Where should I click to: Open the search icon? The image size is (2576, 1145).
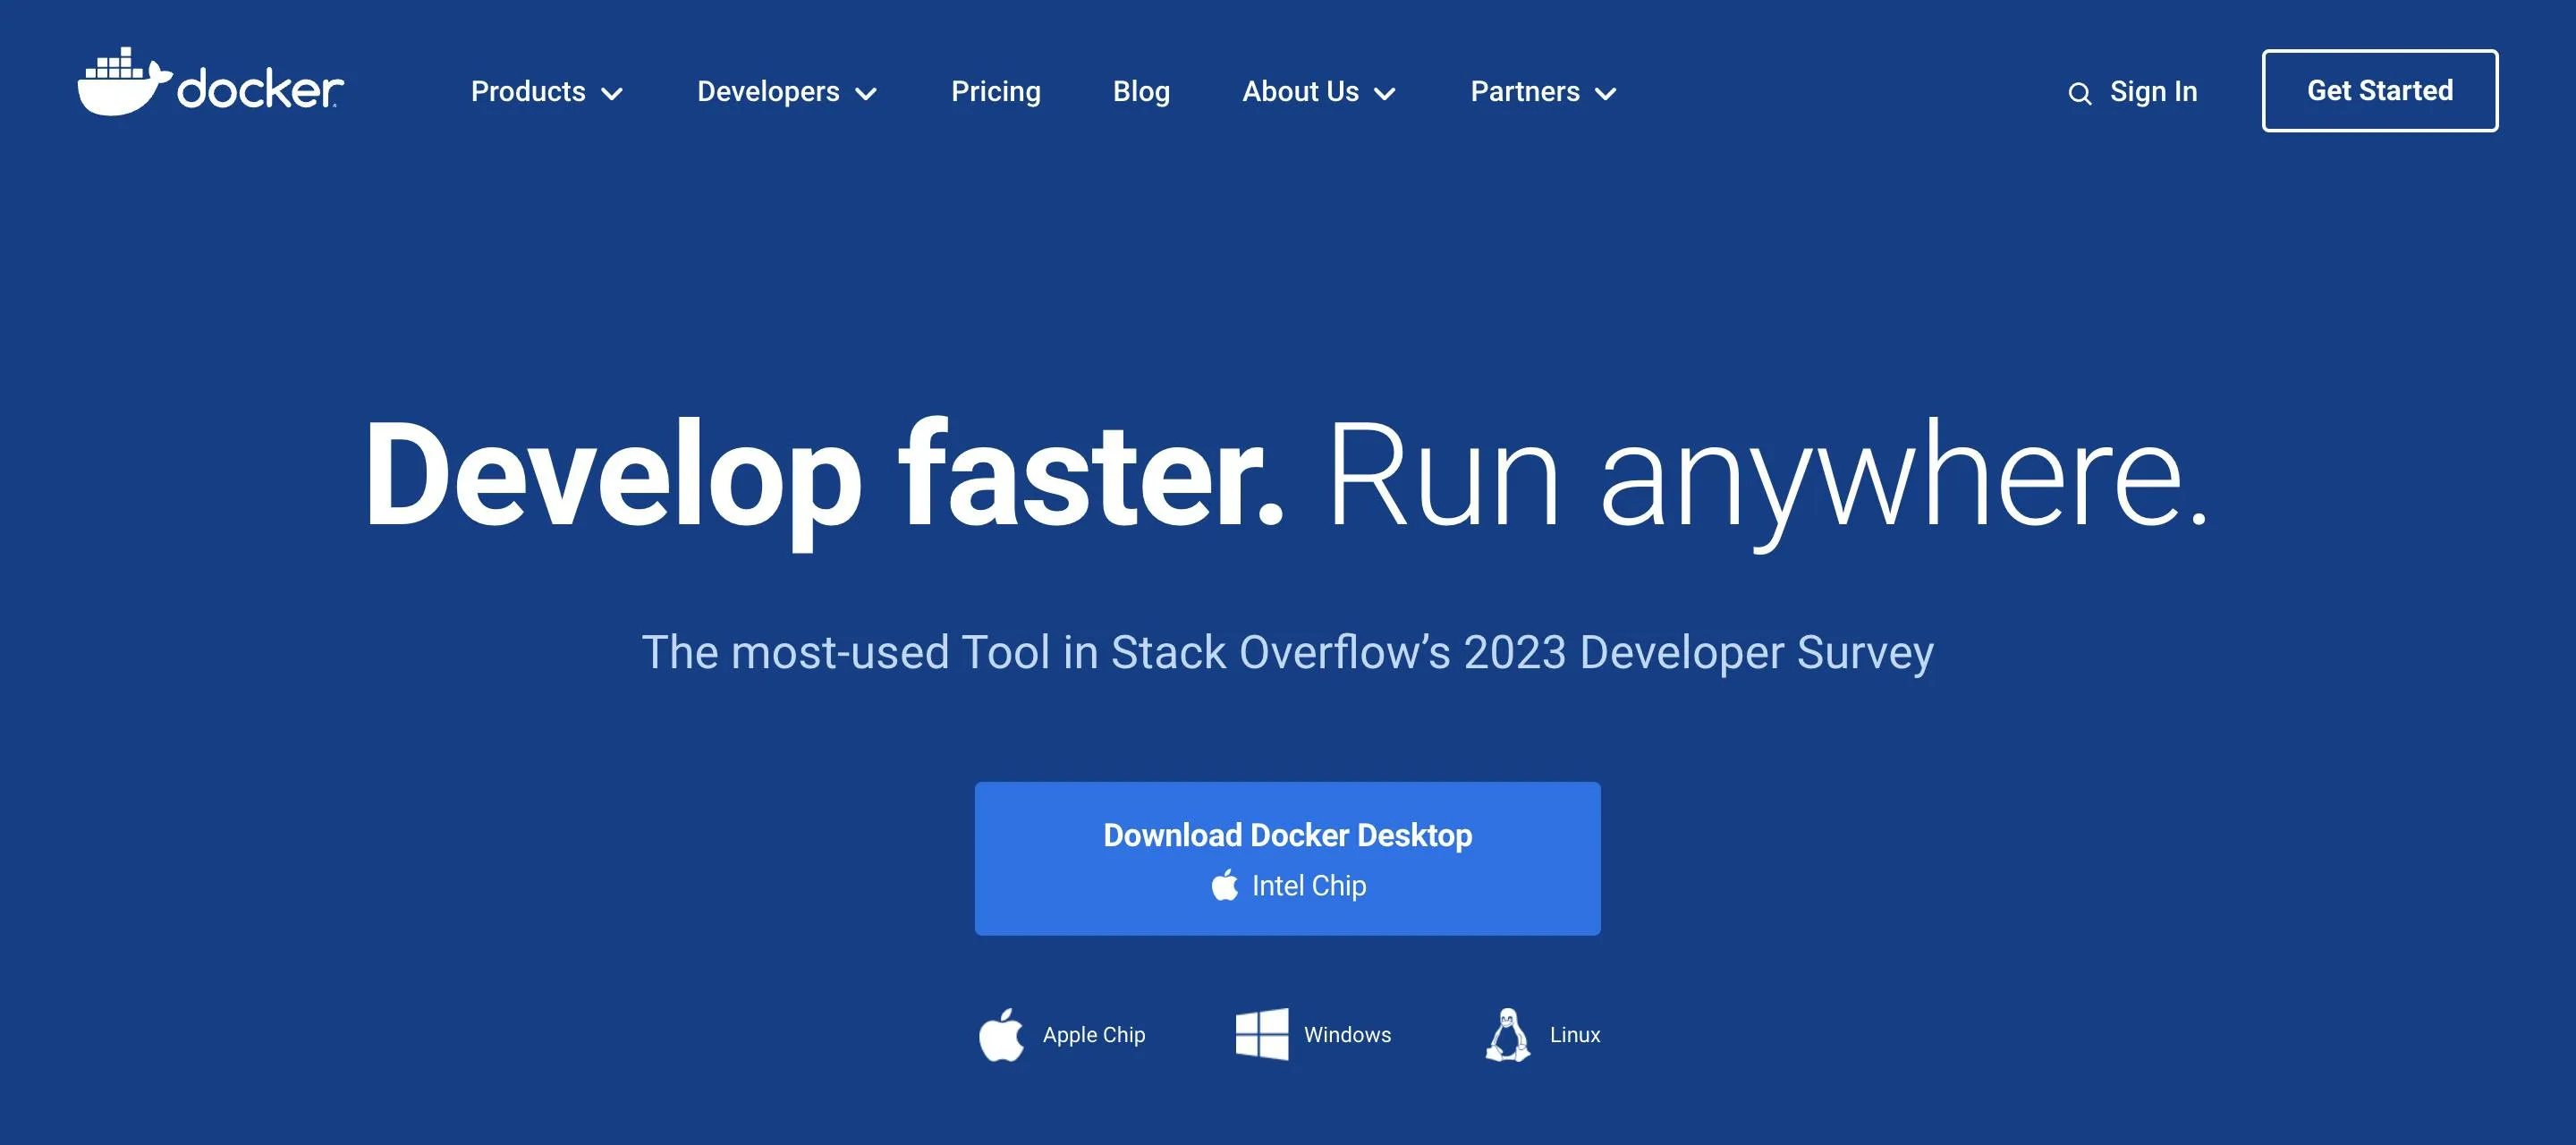[x=2081, y=93]
